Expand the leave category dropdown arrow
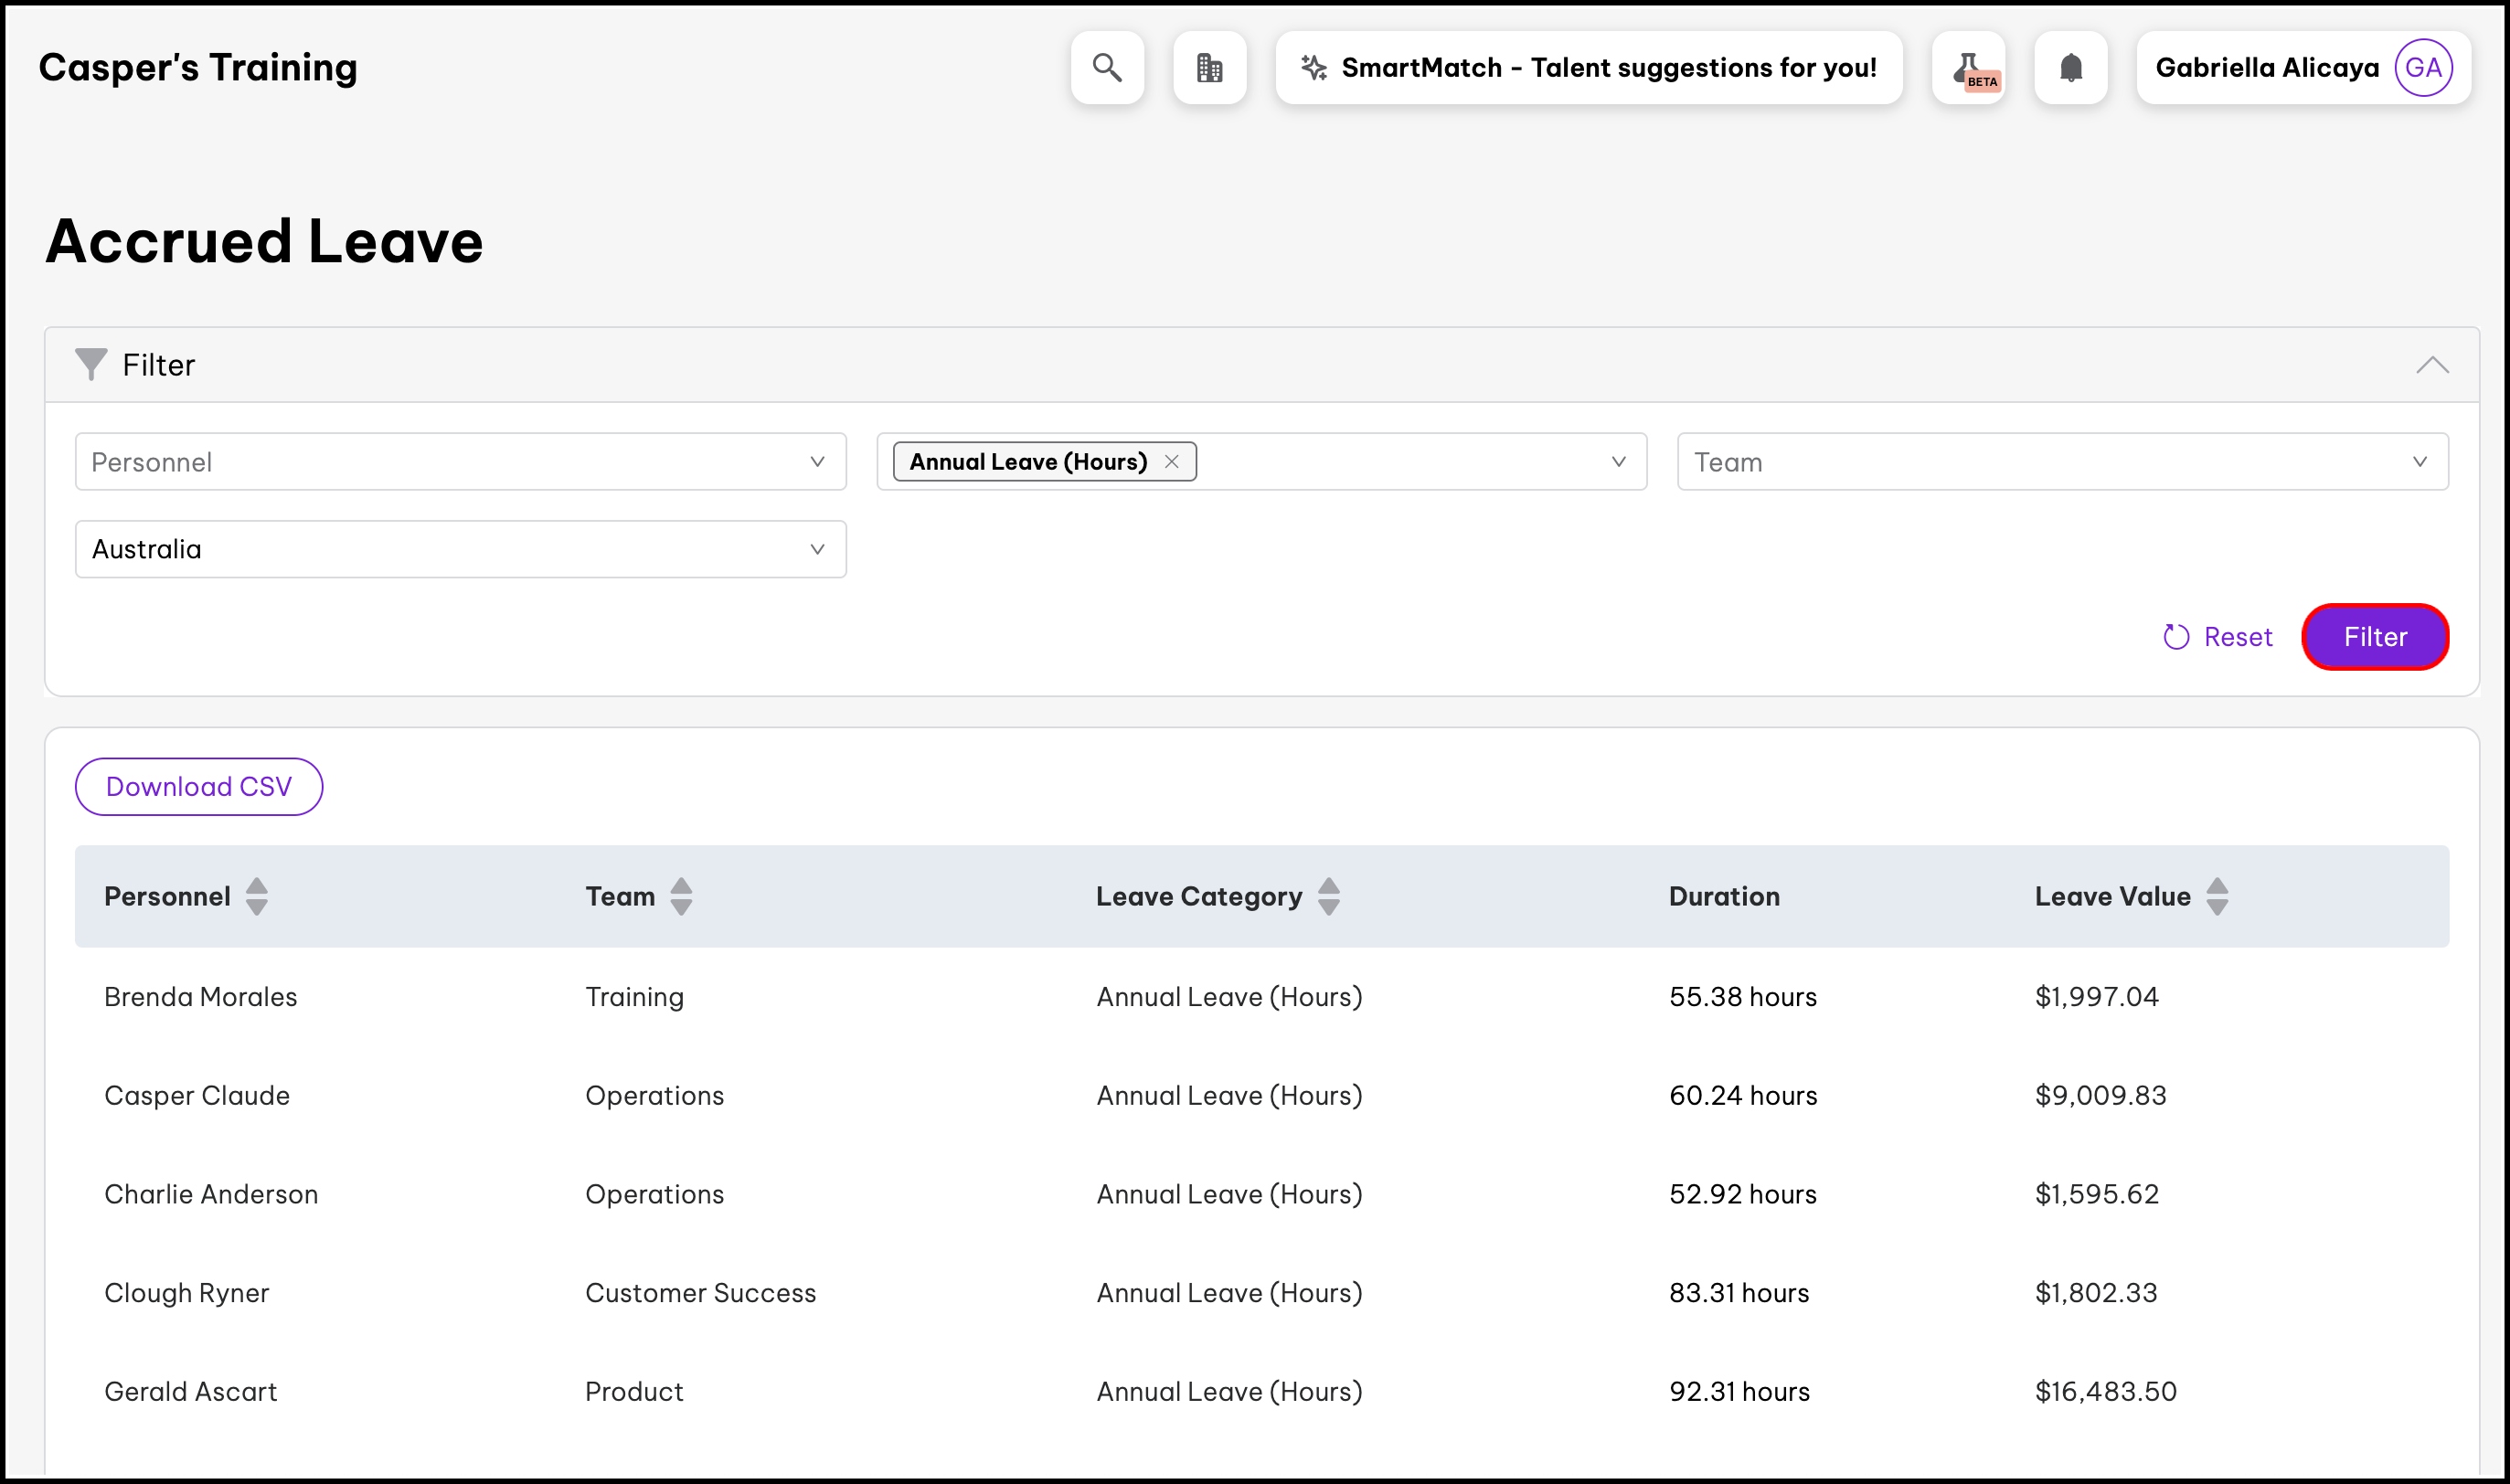Image resolution: width=2510 pixels, height=1484 pixels. [x=1618, y=462]
